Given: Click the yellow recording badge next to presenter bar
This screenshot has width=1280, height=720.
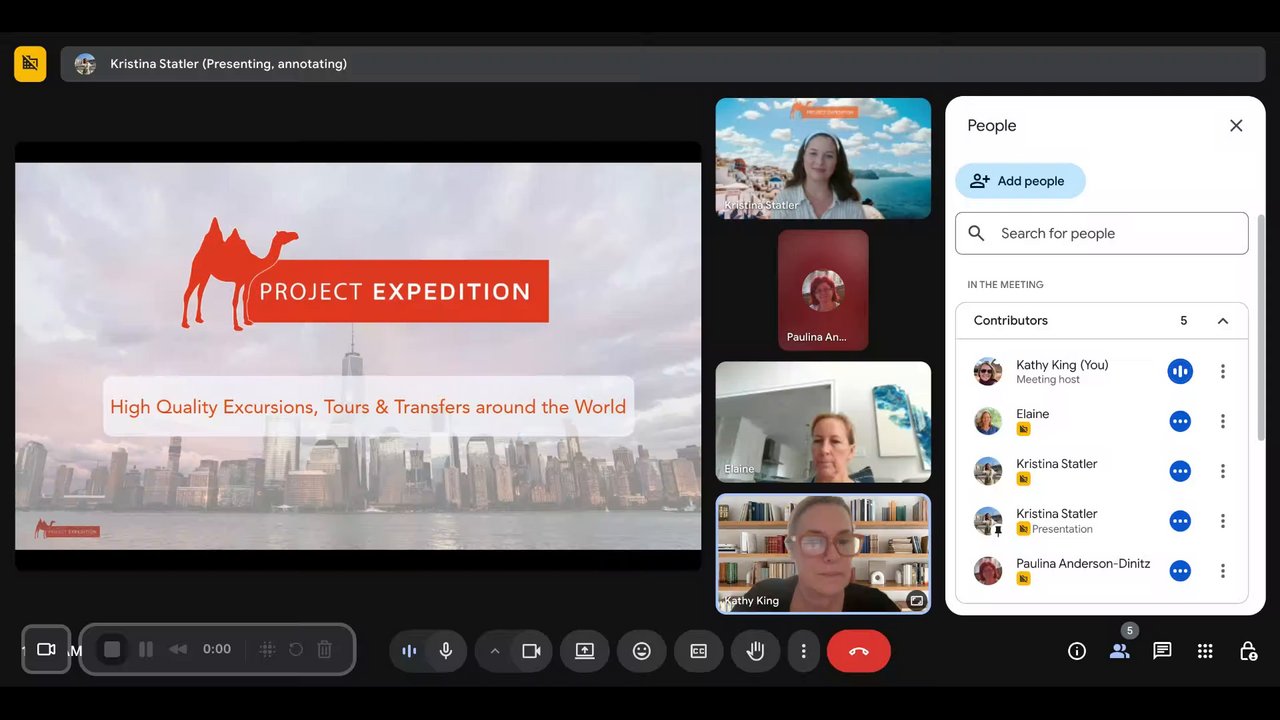Looking at the screenshot, I should pos(30,64).
